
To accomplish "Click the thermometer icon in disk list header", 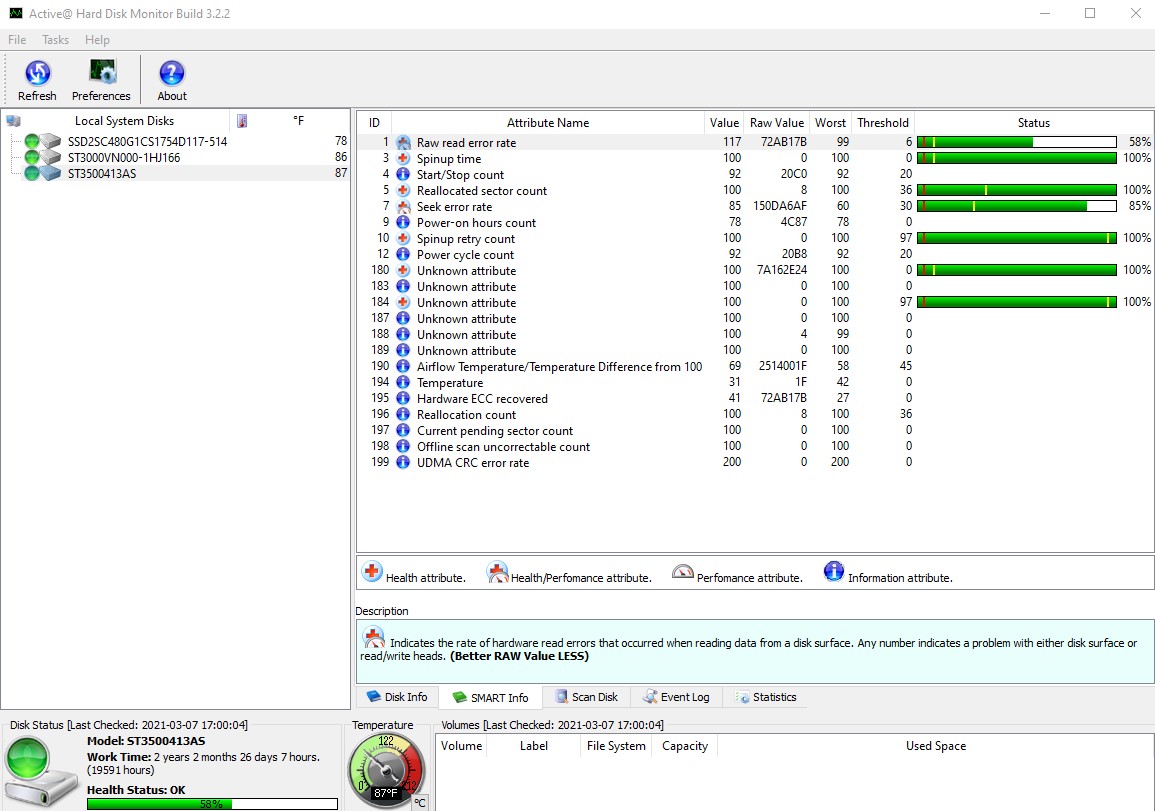I will point(242,121).
